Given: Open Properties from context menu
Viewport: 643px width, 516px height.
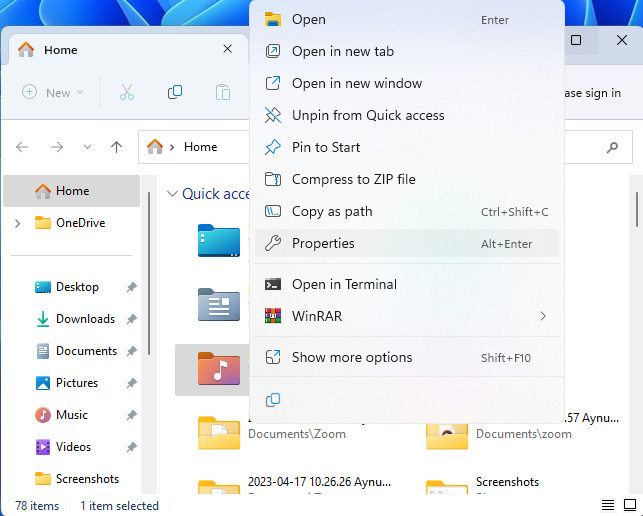Looking at the screenshot, I should [x=406, y=243].
